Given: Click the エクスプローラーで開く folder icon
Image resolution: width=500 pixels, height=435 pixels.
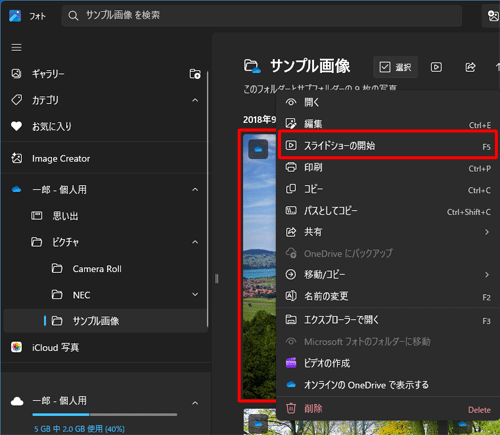Looking at the screenshot, I should pyautogui.click(x=291, y=319).
